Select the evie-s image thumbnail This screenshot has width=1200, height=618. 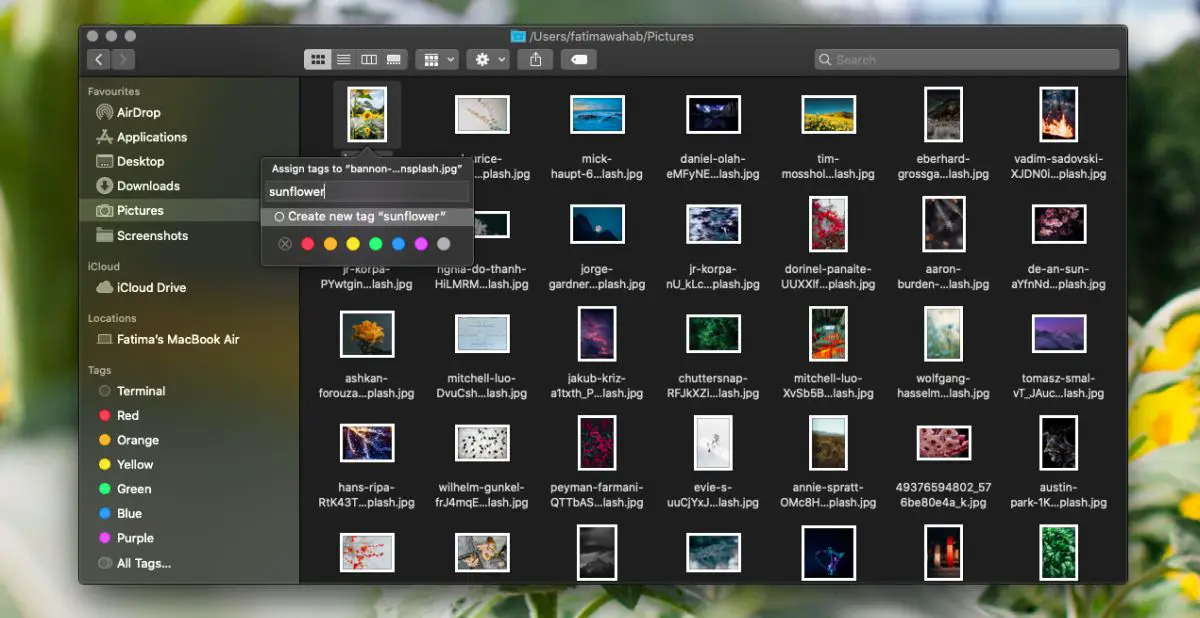coord(714,443)
